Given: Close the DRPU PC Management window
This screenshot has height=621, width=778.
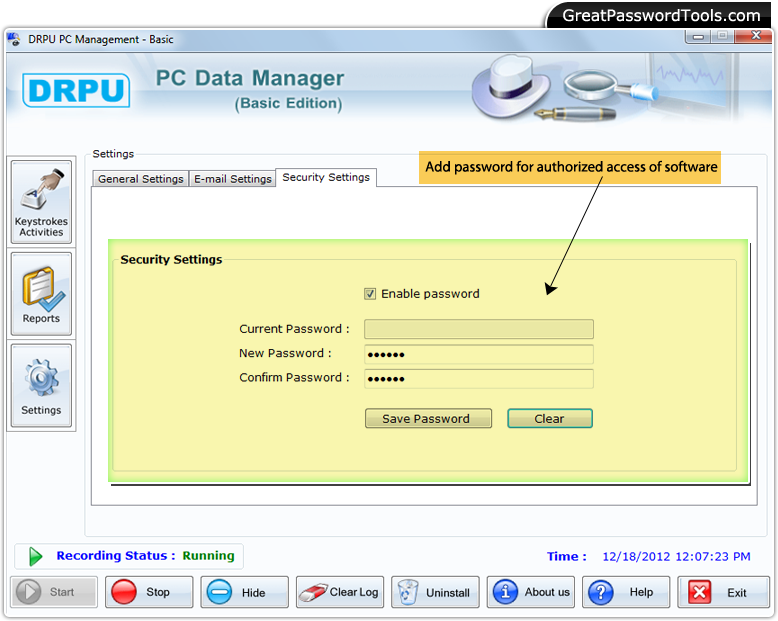Looking at the screenshot, I should pyautogui.click(x=755, y=36).
